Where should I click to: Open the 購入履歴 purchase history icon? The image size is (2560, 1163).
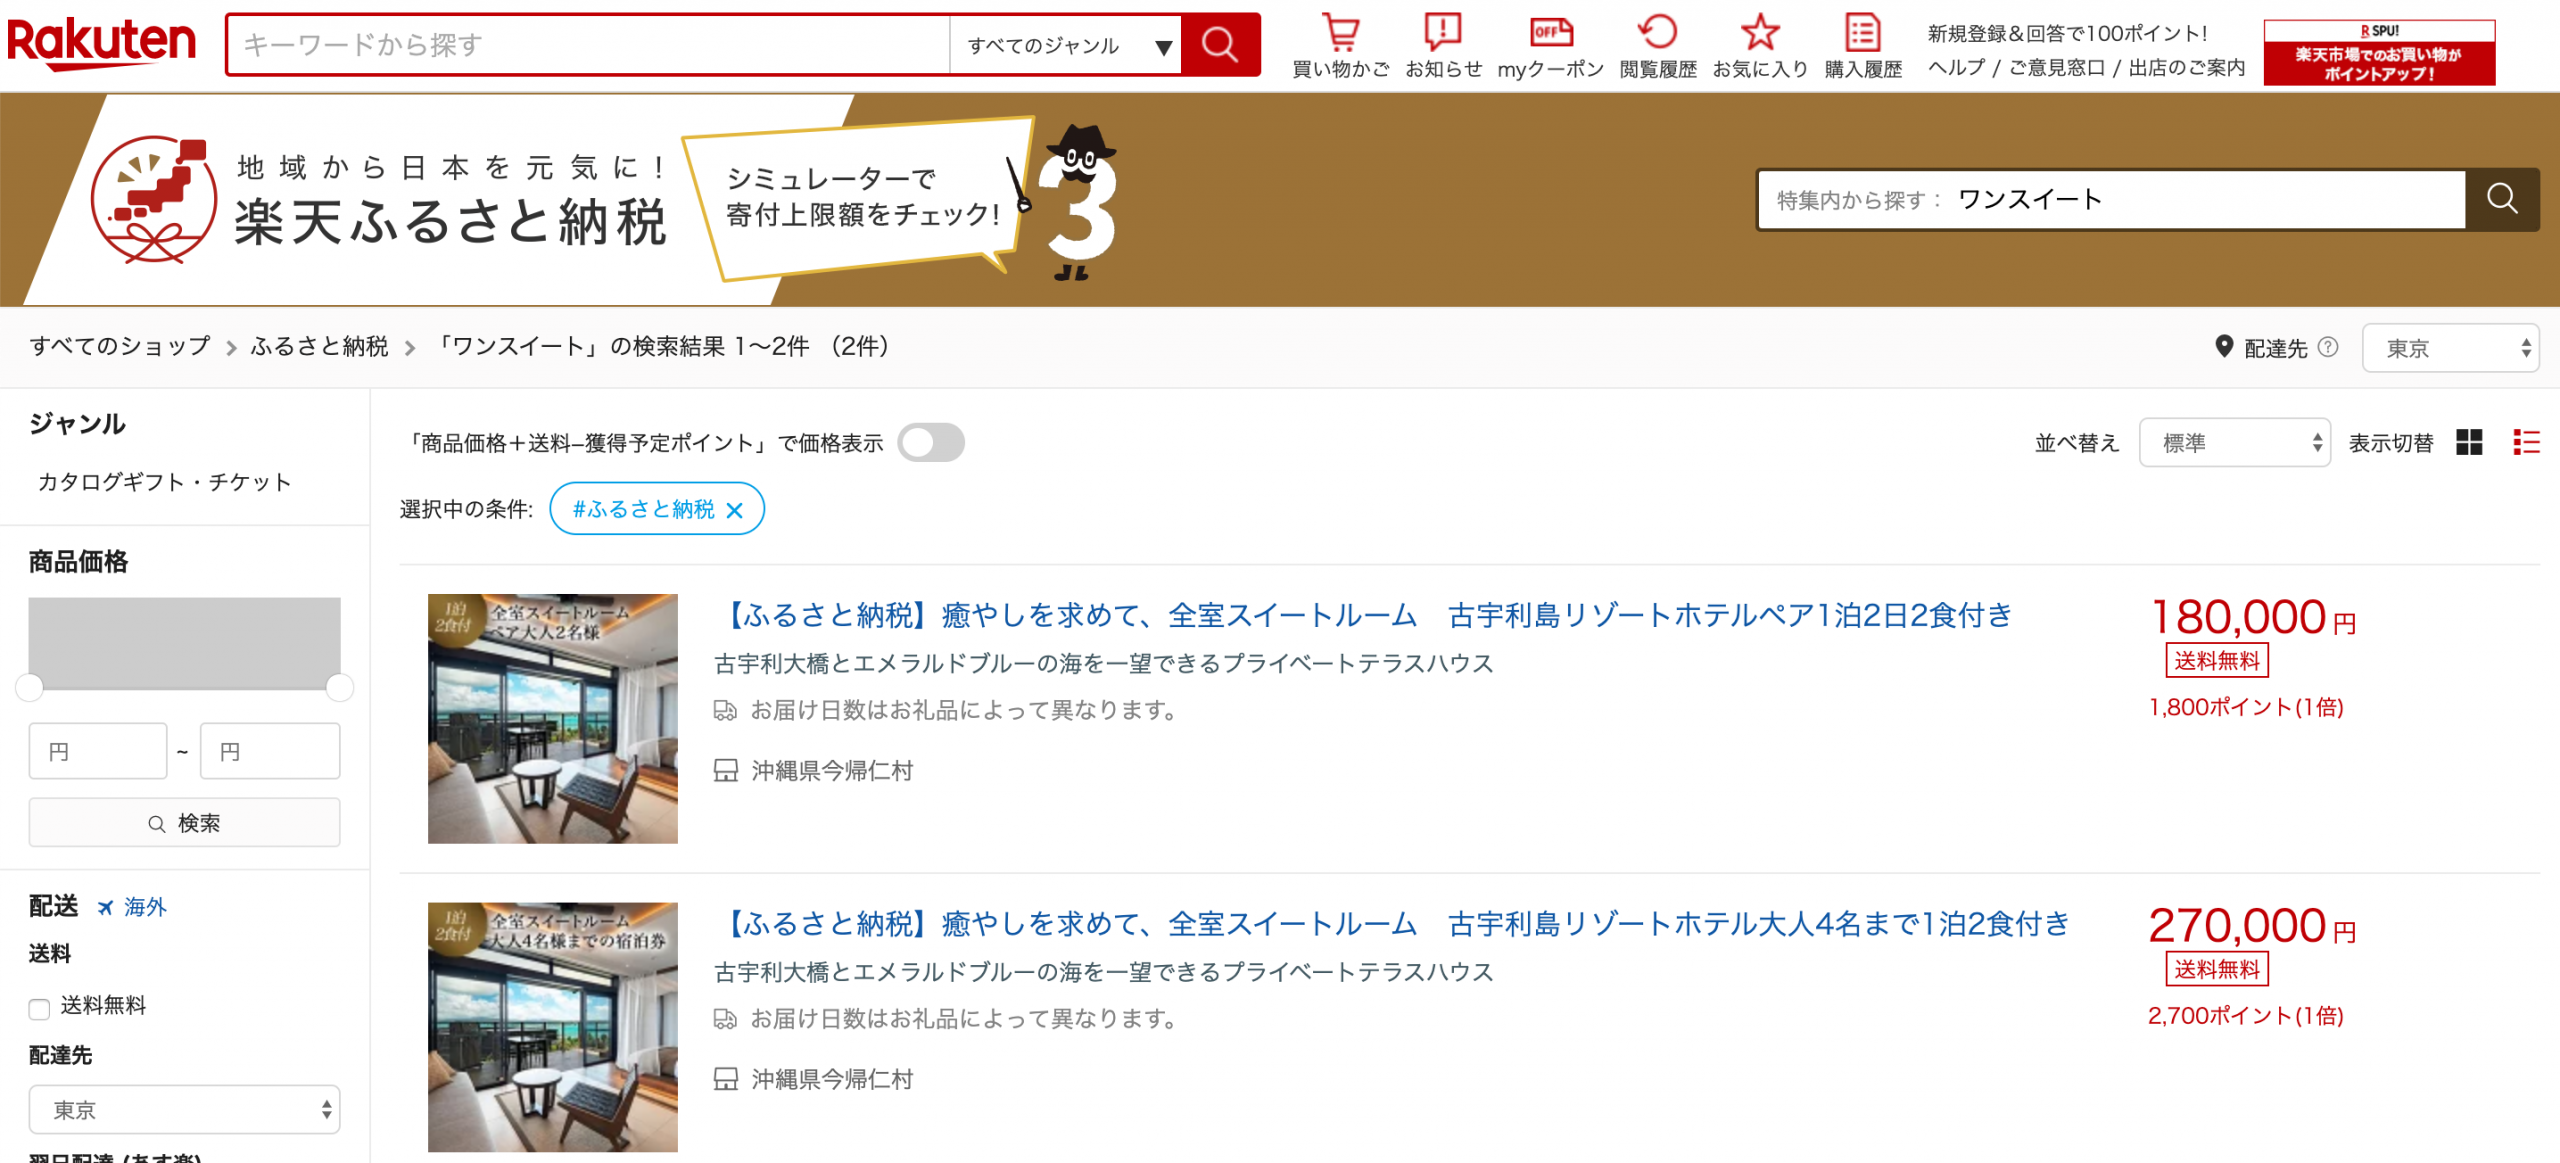(x=1862, y=34)
